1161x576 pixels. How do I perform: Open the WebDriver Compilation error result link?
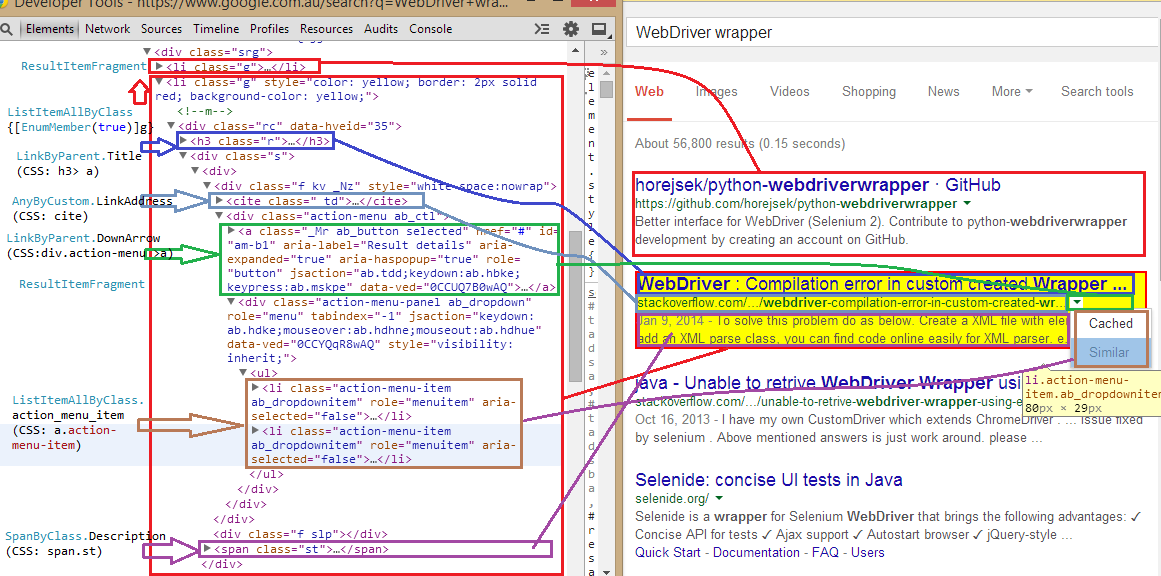click(x=883, y=284)
